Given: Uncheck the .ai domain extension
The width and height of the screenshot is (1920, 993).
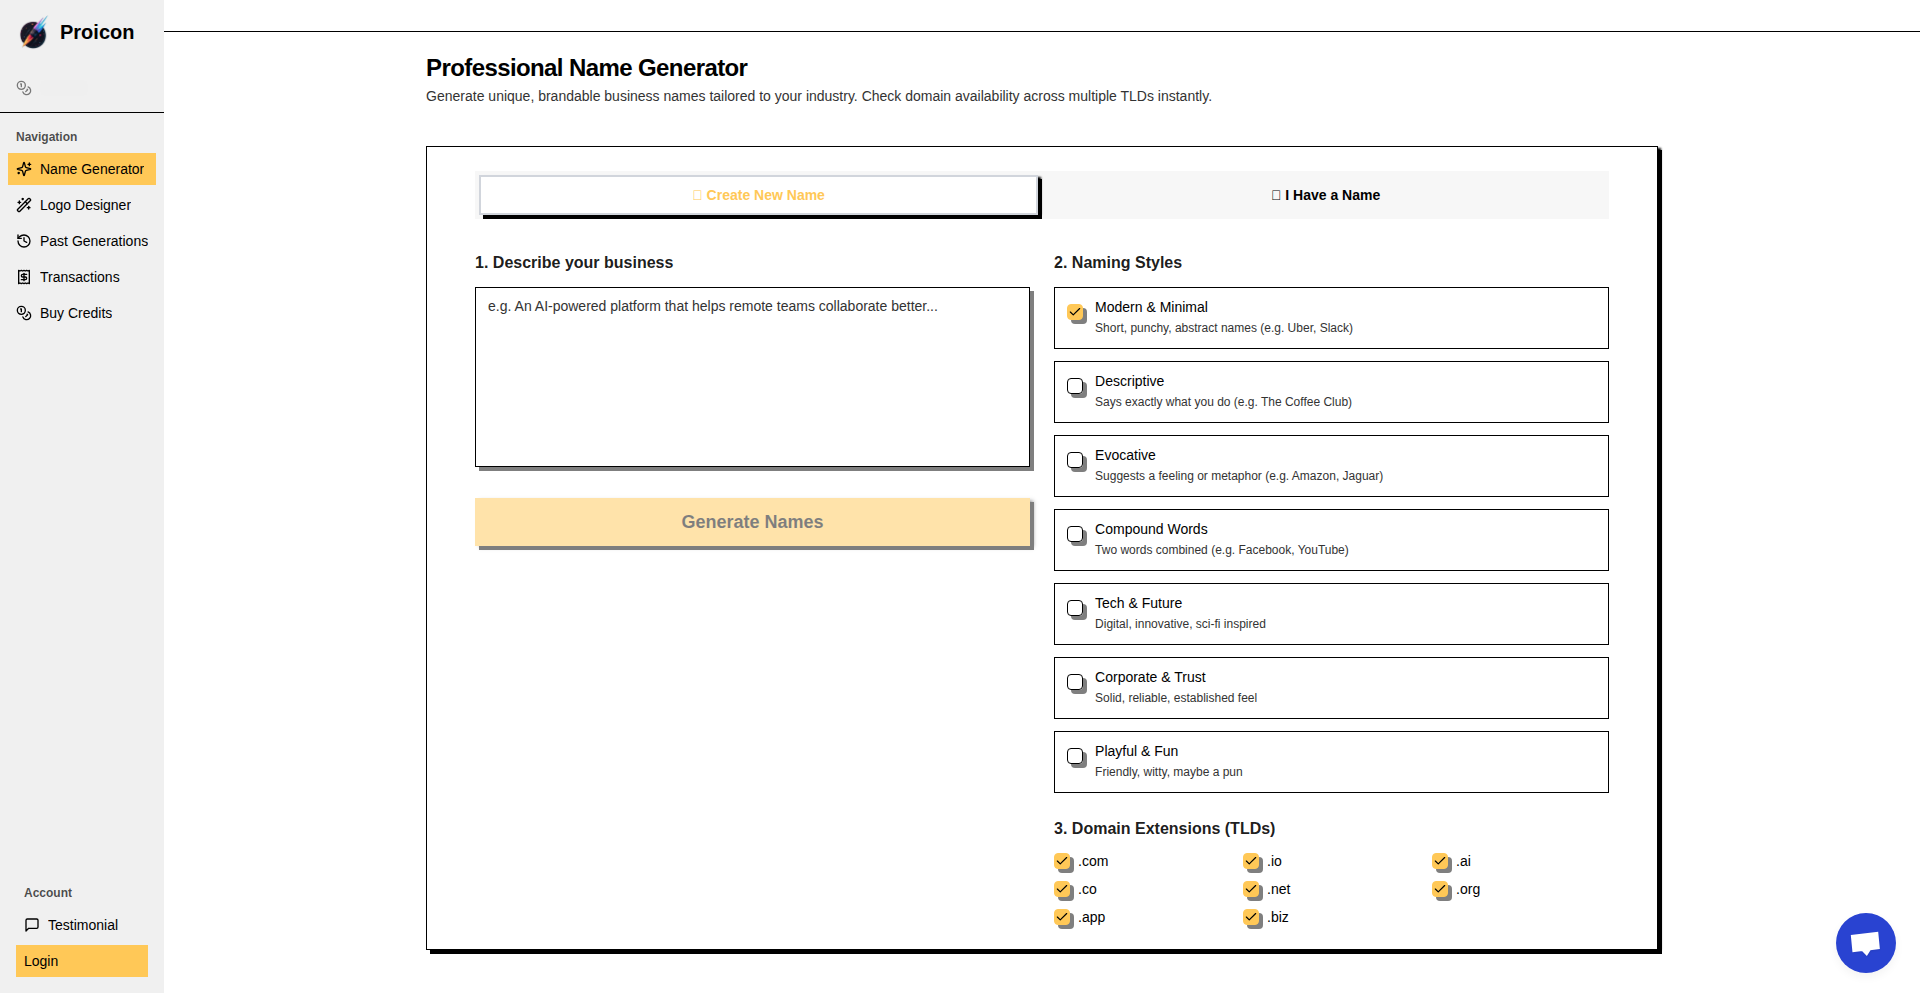Looking at the screenshot, I should pyautogui.click(x=1440, y=861).
